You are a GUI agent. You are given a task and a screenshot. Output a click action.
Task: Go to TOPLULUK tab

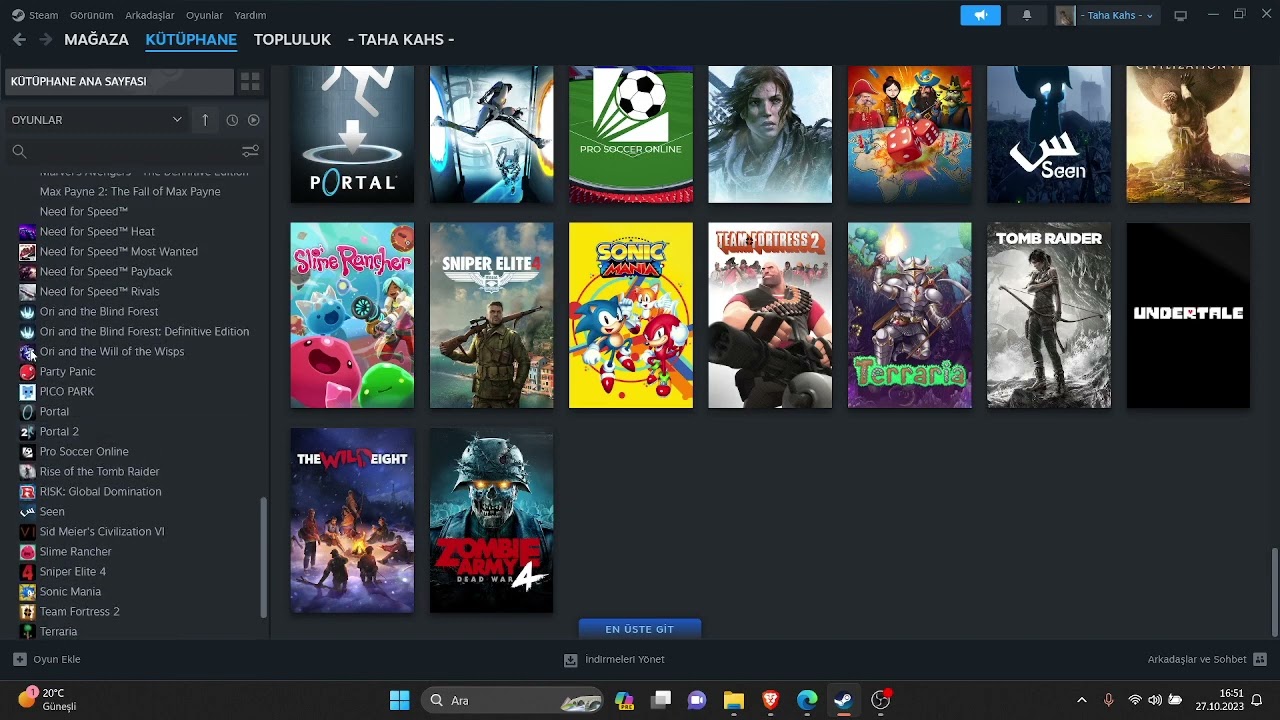click(x=292, y=39)
